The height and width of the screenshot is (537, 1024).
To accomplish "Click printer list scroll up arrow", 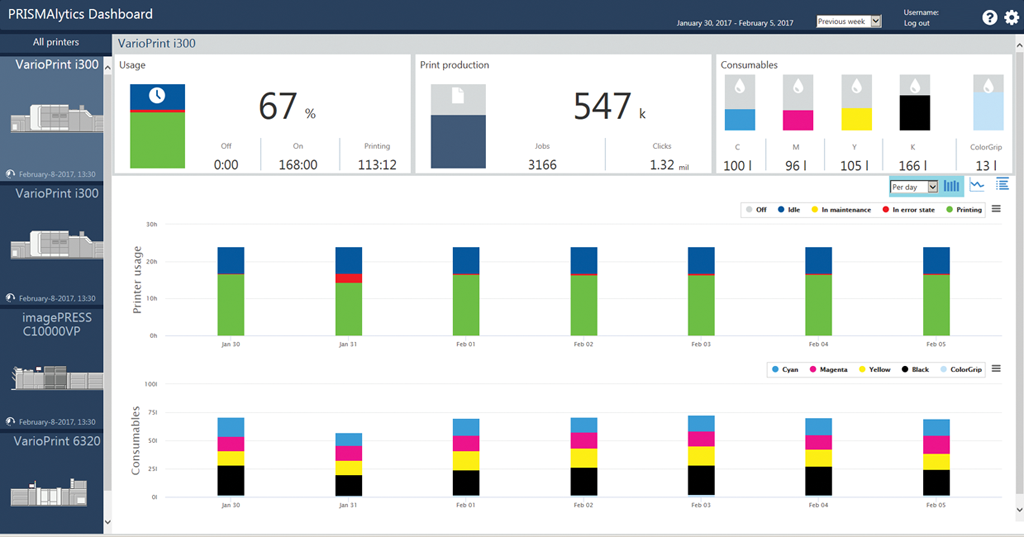I will [108, 67].
